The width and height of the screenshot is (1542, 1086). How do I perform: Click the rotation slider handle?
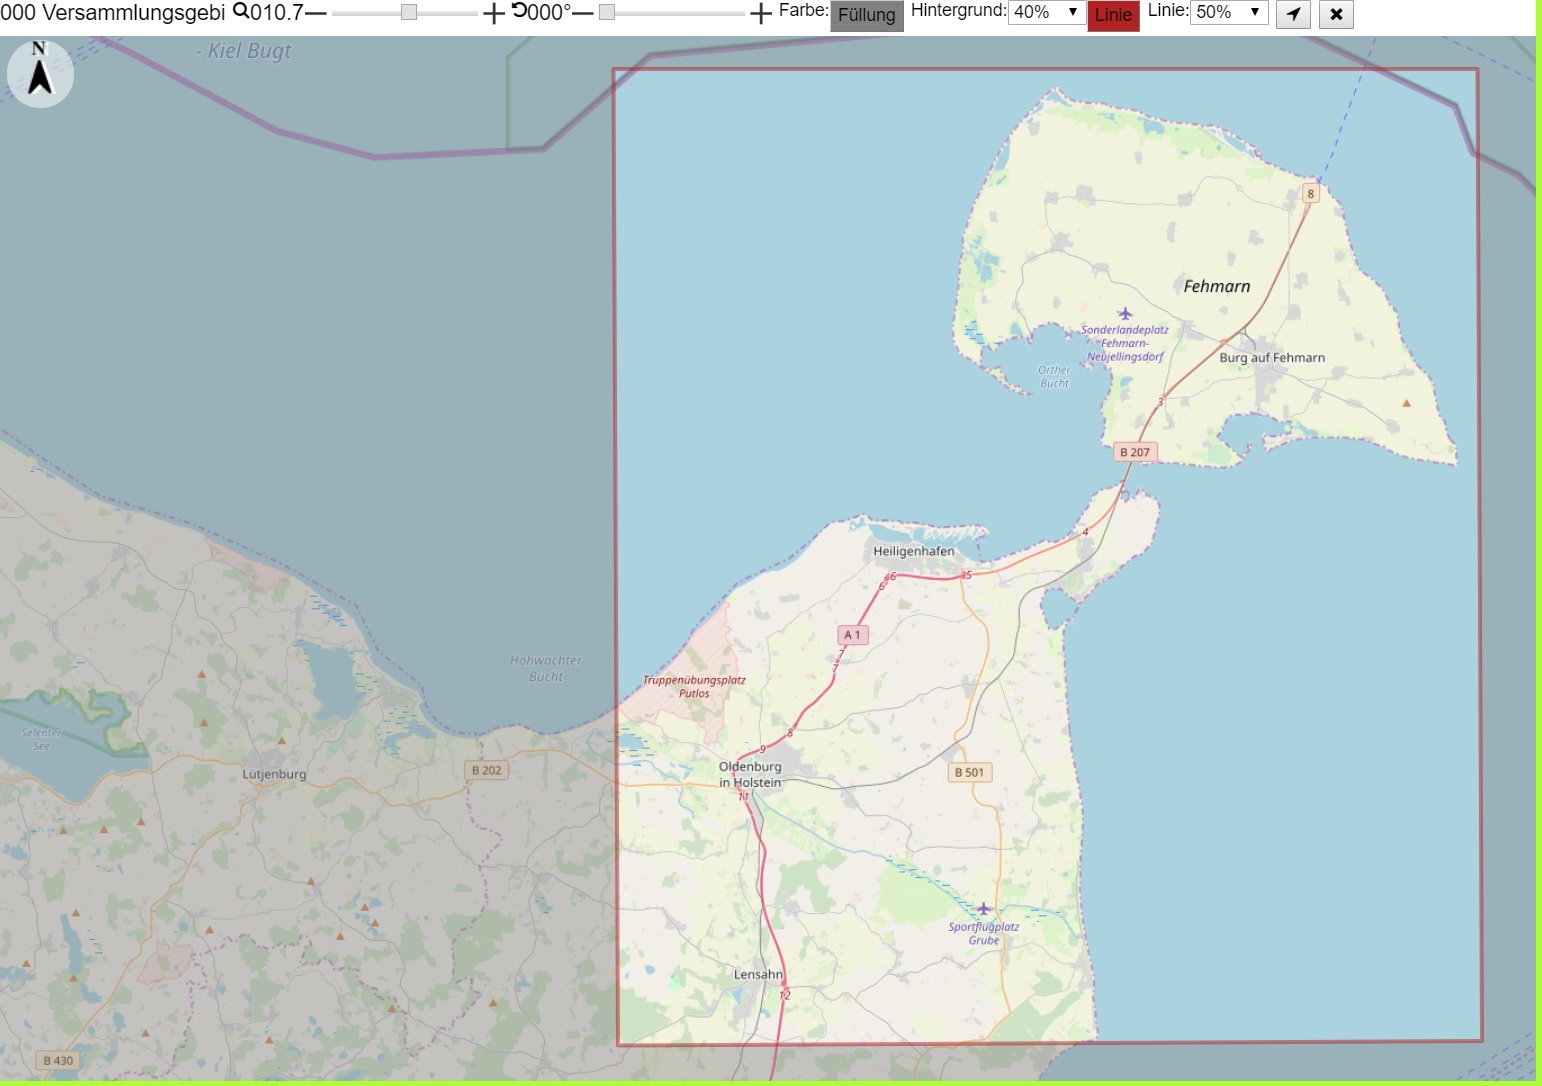tap(607, 12)
